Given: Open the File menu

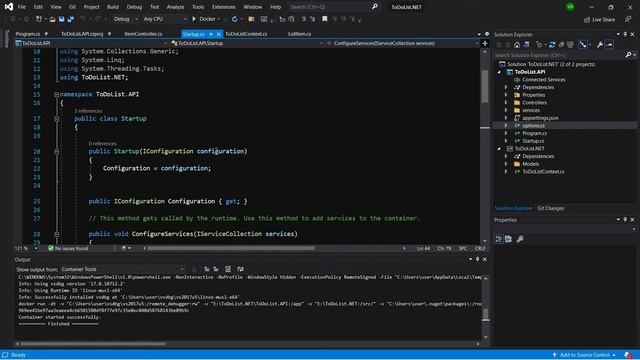Looking at the screenshot, I should pos(22,7).
